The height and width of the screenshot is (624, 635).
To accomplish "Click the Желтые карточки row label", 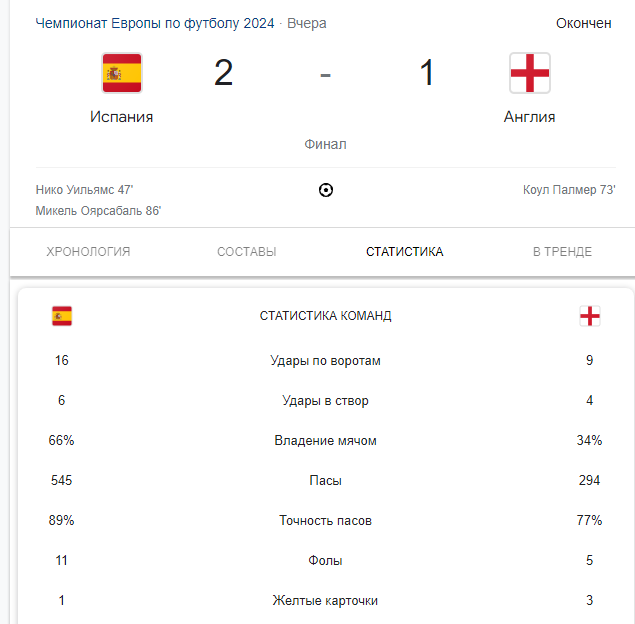I will pos(325,600).
